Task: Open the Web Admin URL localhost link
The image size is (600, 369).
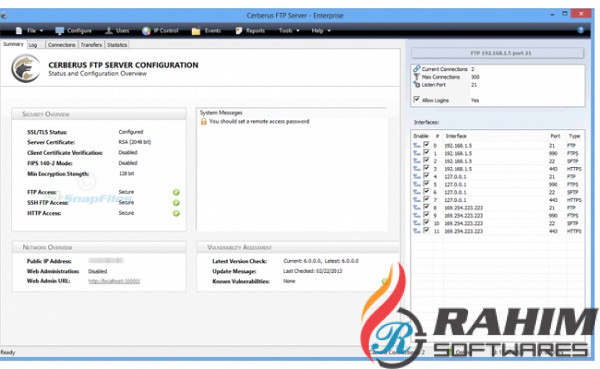Action: (x=114, y=281)
